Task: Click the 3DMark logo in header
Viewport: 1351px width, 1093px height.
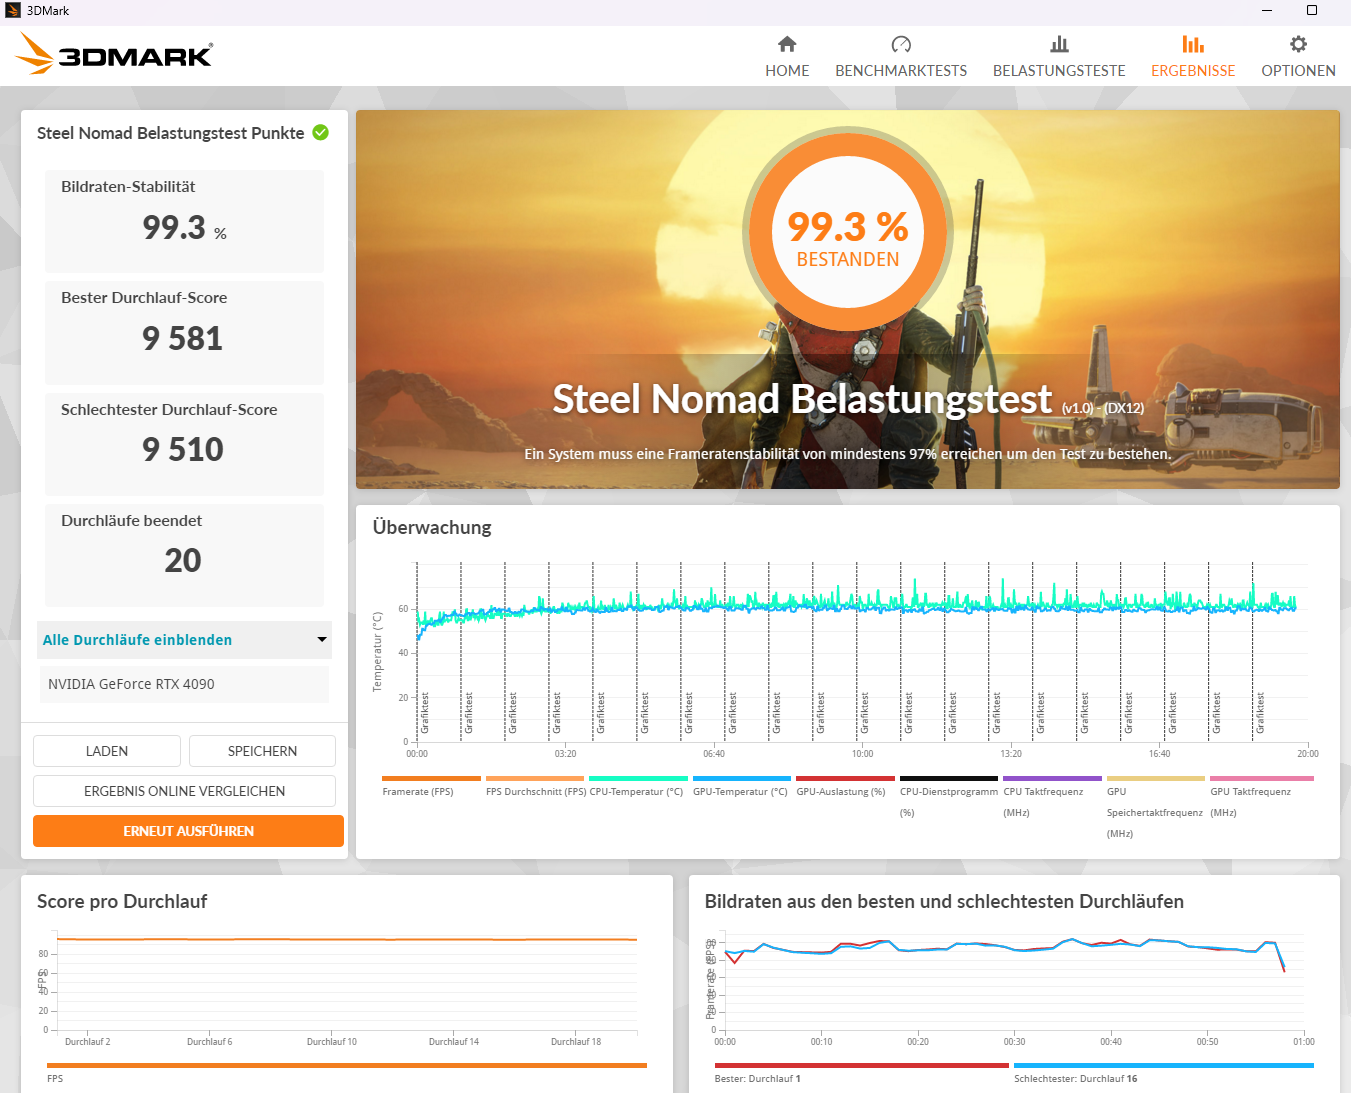Action: click(114, 54)
